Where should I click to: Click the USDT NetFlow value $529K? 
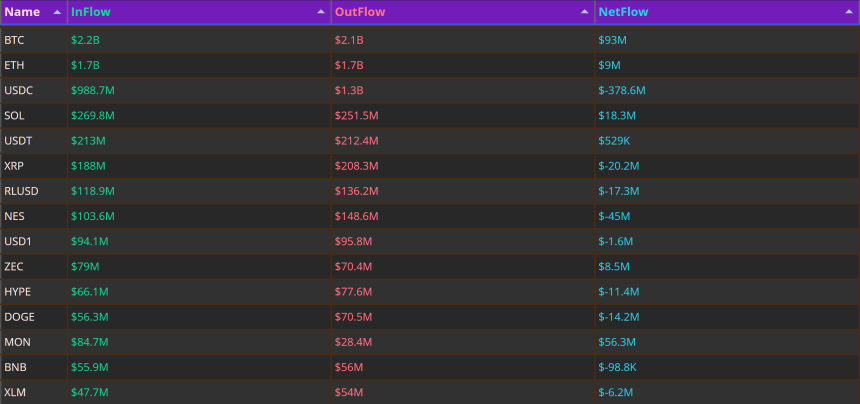[x=614, y=141]
